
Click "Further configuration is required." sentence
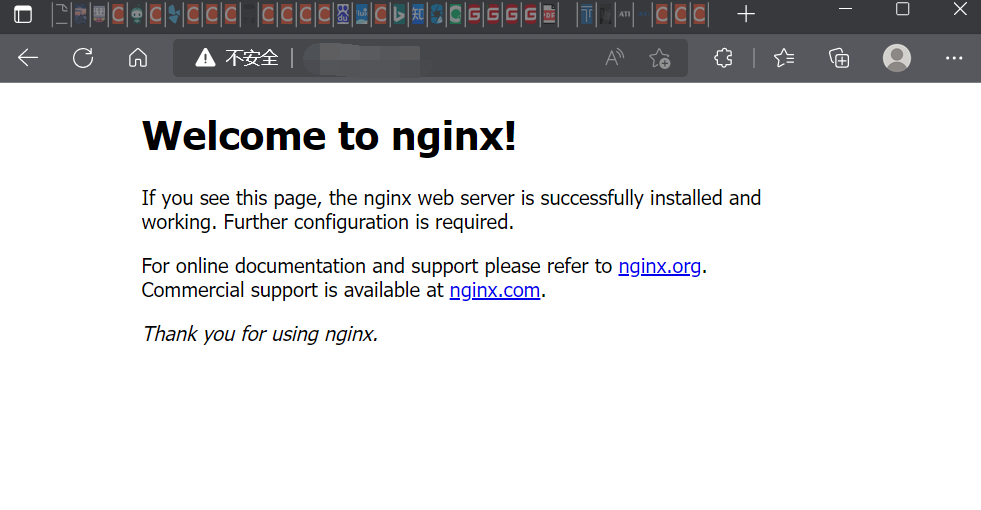369,222
